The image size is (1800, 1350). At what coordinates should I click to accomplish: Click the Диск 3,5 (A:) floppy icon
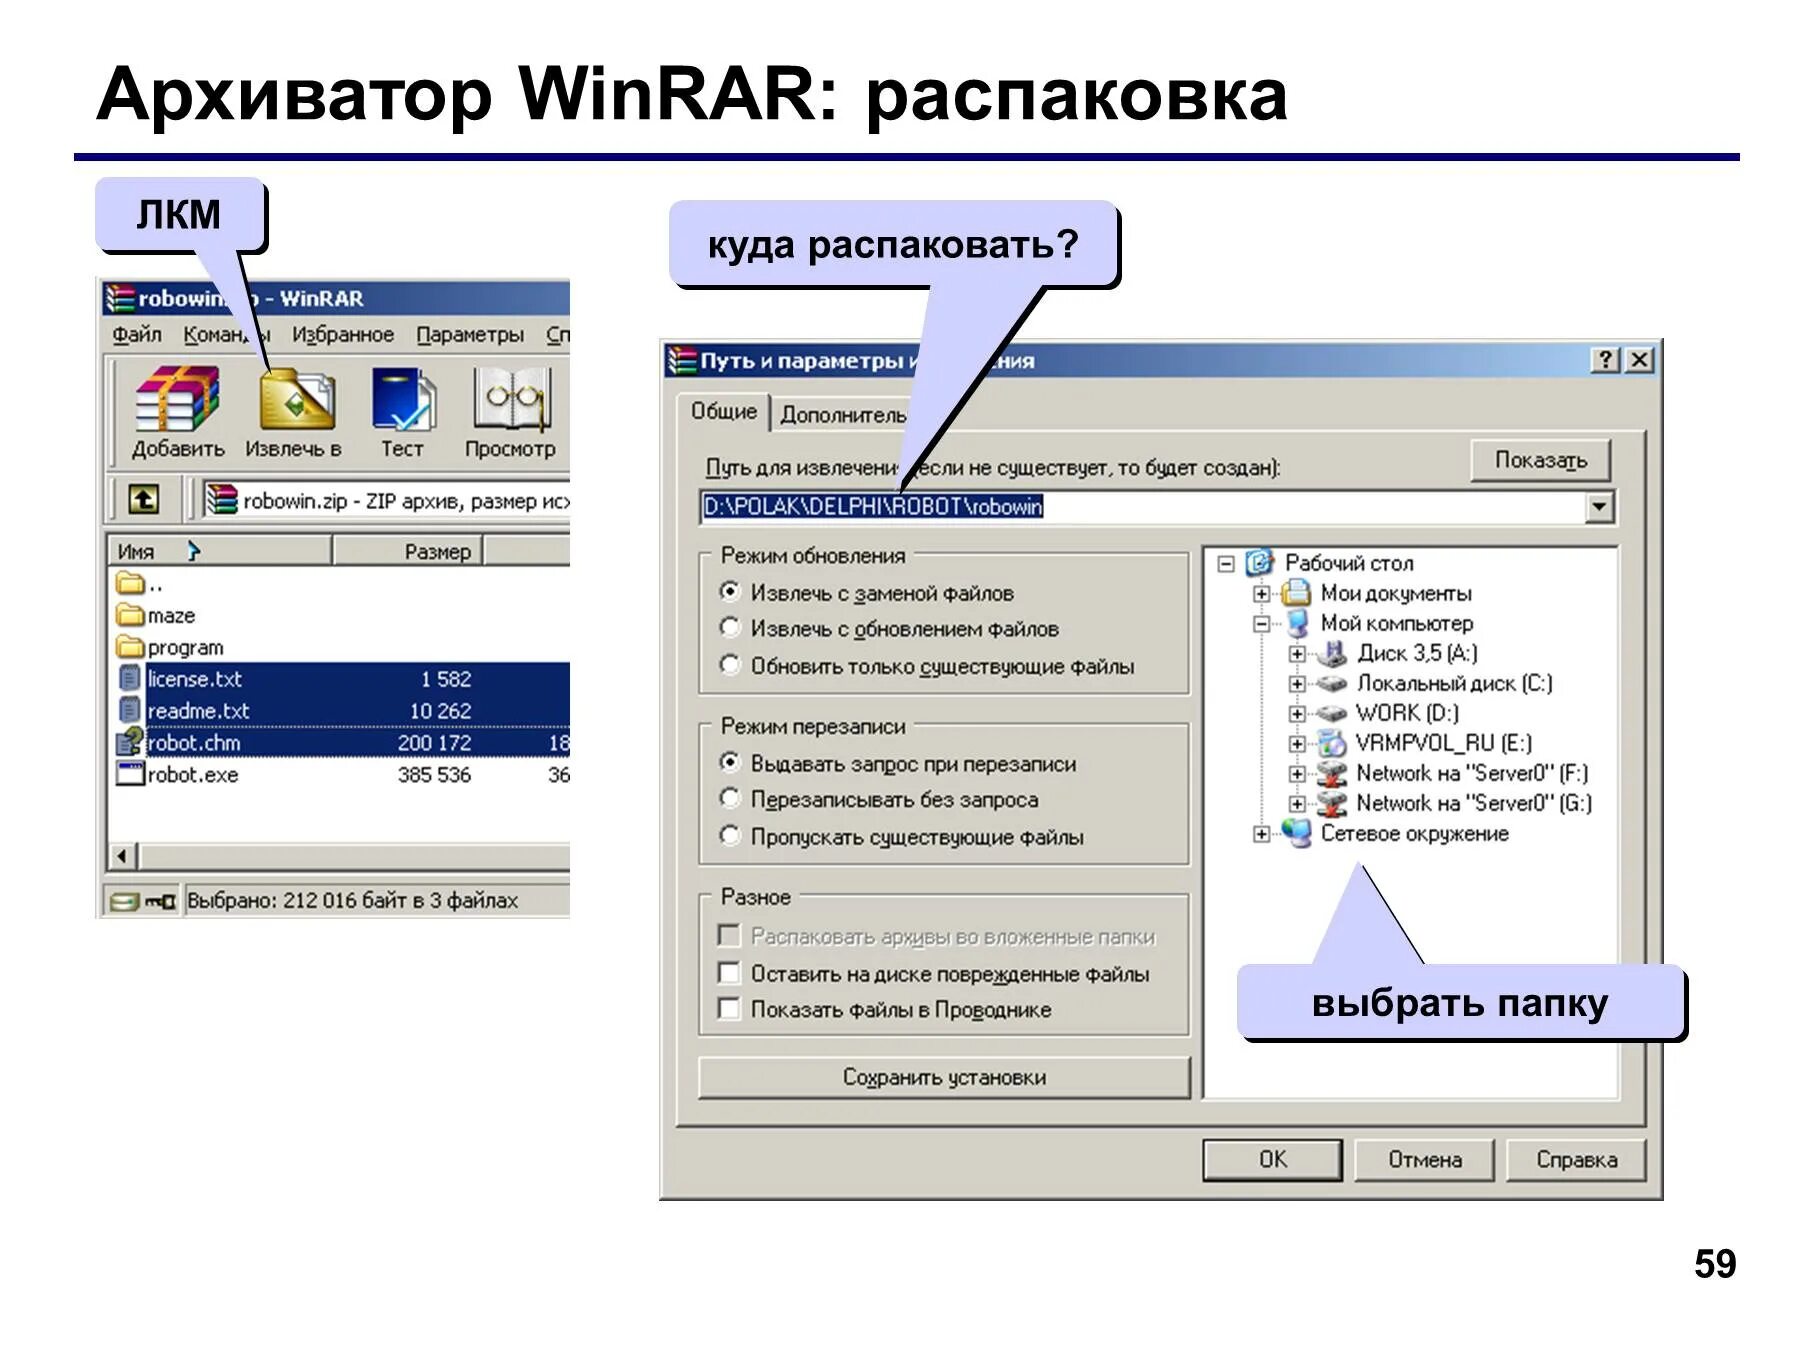(x=1332, y=653)
